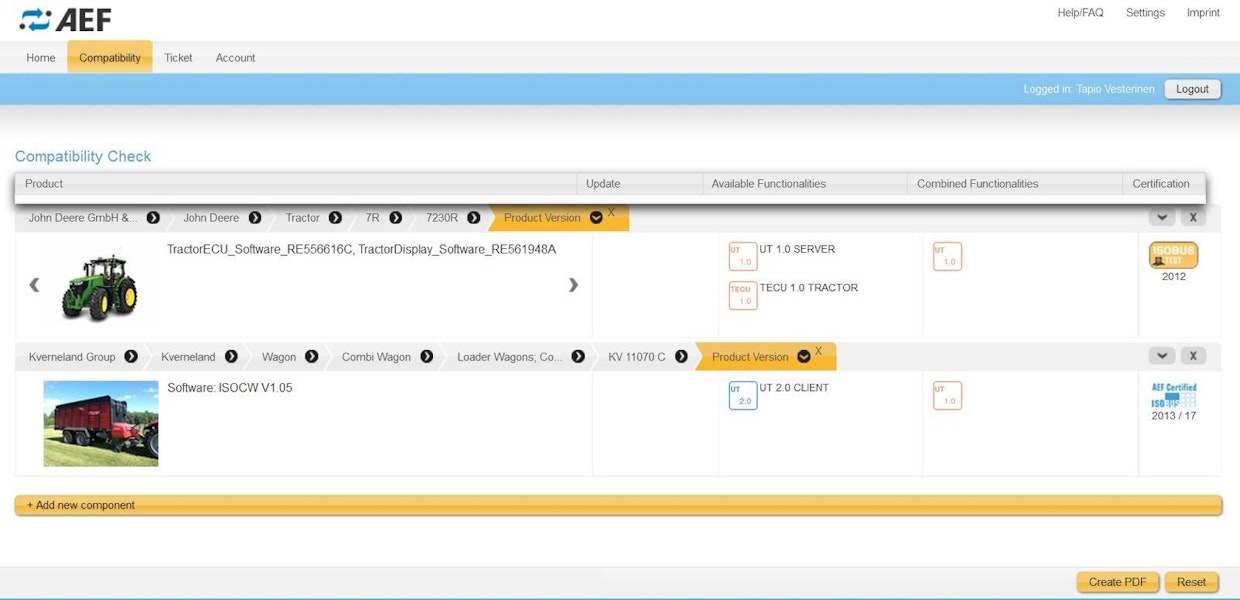Remove the Kverneland component row
Screen dimensions: 1240x600
point(1192,356)
